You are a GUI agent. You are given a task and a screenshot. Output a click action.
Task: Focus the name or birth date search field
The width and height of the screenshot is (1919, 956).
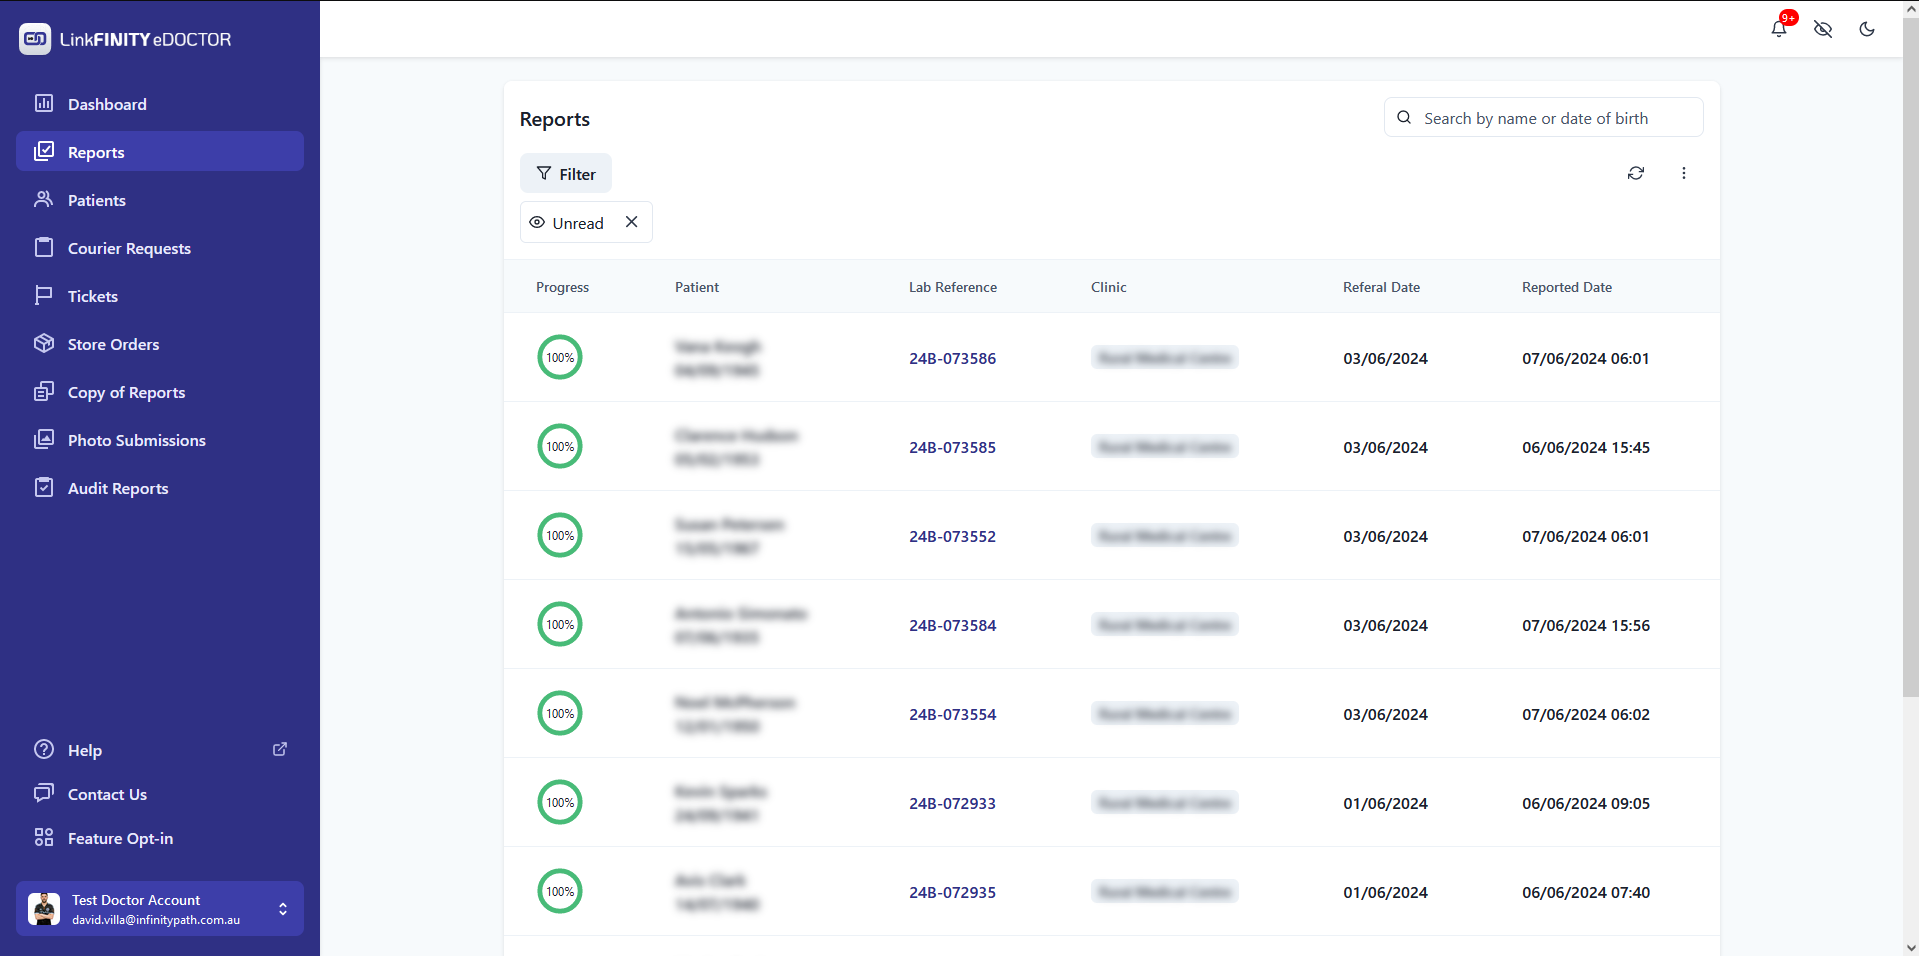(x=1544, y=117)
